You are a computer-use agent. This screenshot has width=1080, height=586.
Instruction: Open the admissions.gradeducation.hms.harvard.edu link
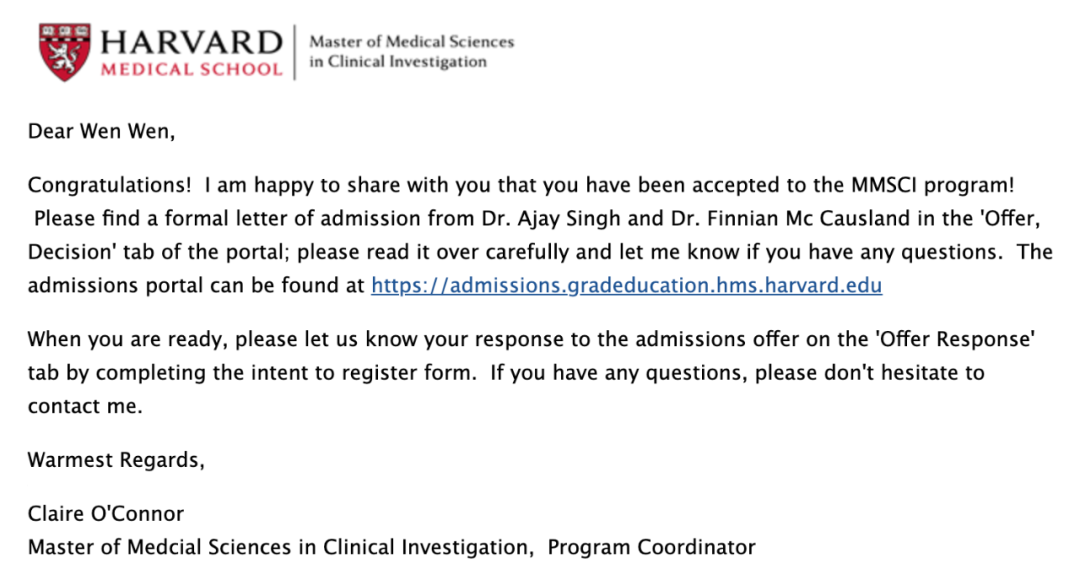pyautogui.click(x=626, y=285)
